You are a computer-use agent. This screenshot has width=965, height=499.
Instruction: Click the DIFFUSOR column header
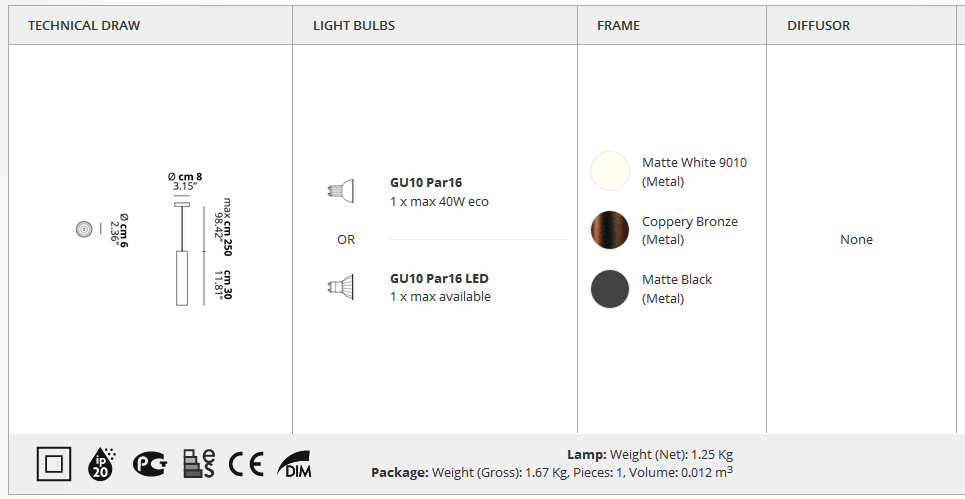point(819,25)
